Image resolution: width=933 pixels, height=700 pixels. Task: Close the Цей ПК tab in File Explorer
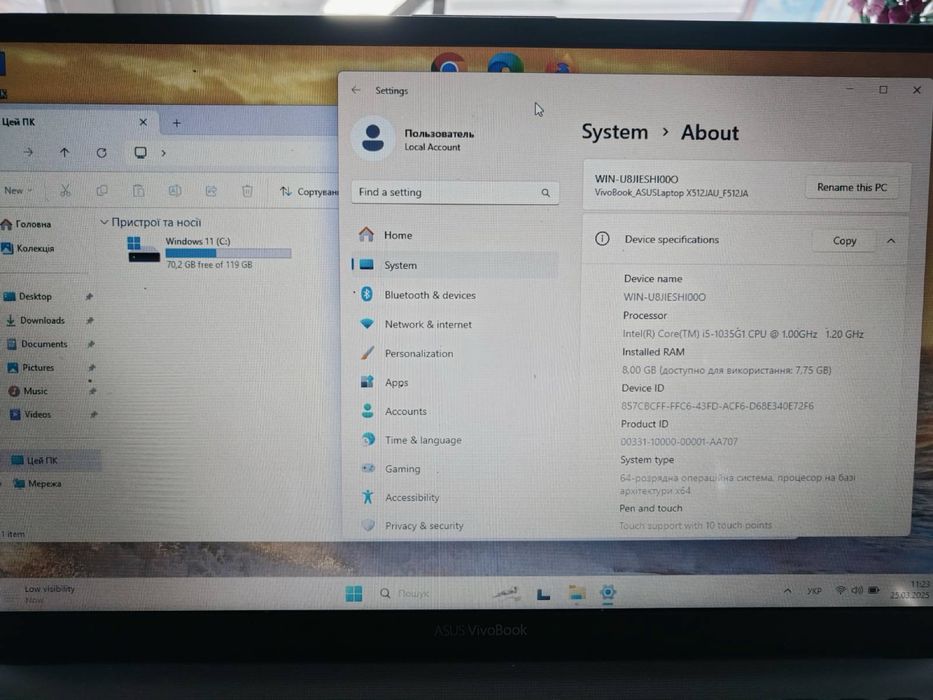(x=143, y=122)
